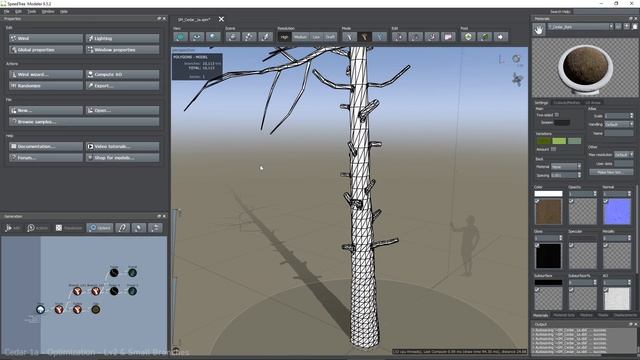Adjust the Back Spacing stepper arrows
640x360 pixels.
[579, 175]
